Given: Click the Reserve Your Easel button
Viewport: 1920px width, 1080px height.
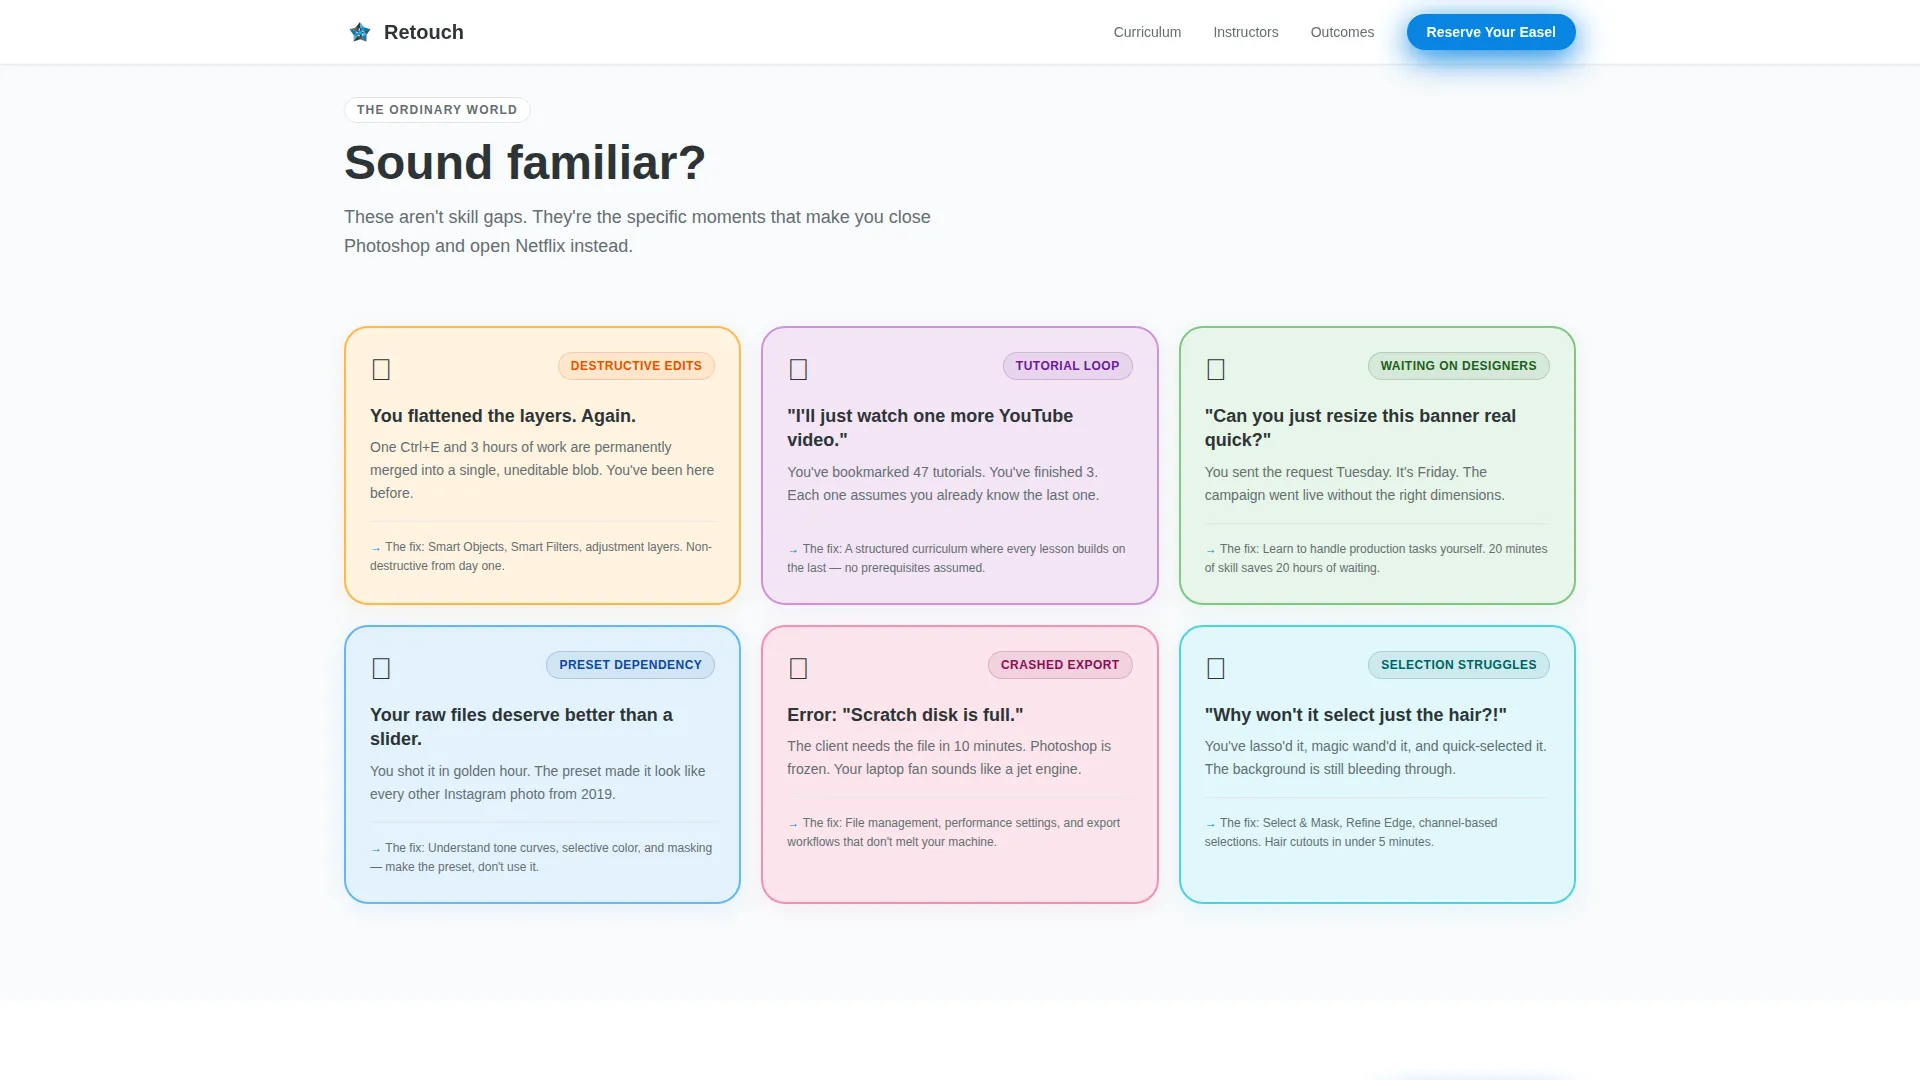Looking at the screenshot, I should point(1490,32).
